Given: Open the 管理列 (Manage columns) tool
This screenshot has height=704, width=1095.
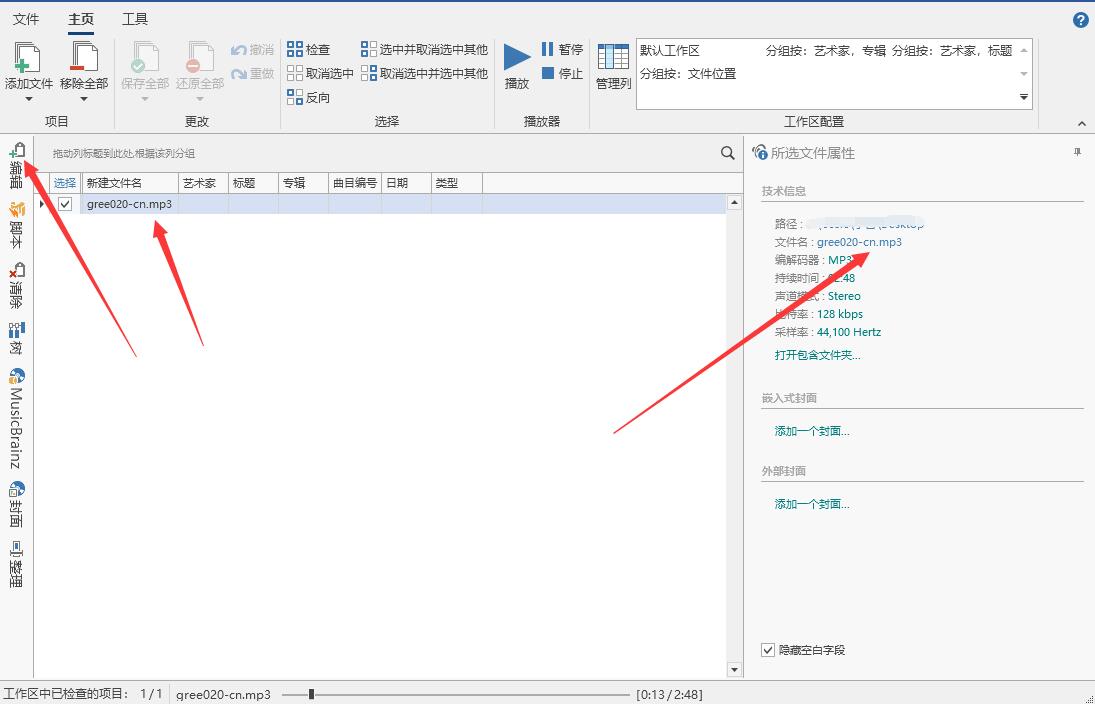Looking at the screenshot, I should 613,58.
